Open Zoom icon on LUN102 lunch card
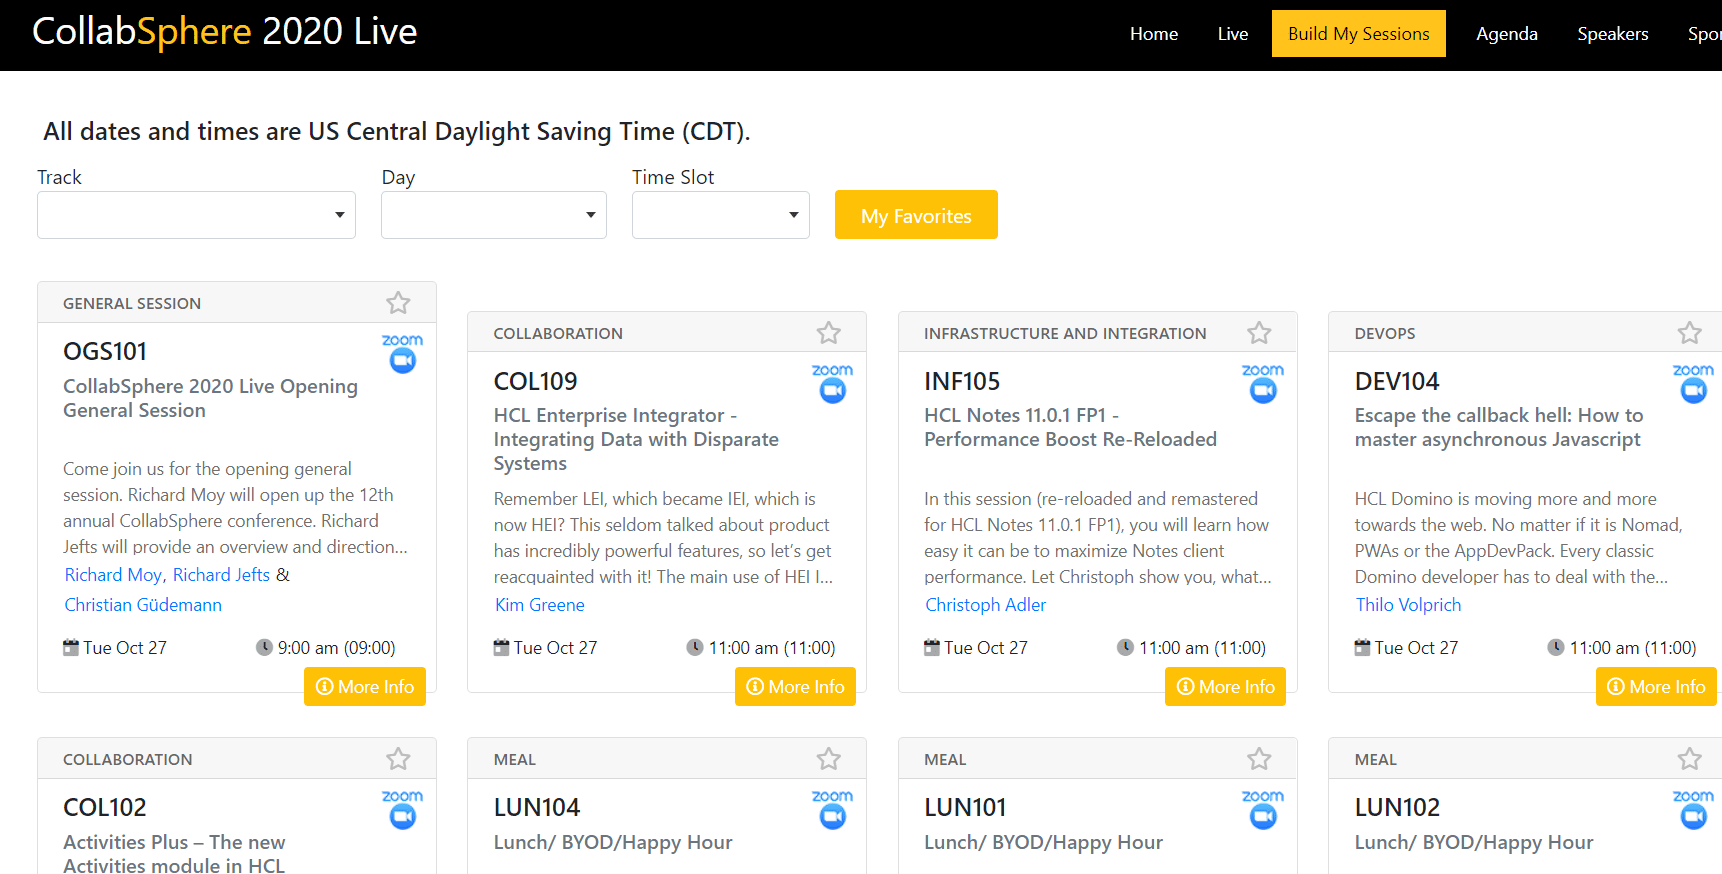 [x=1692, y=810]
